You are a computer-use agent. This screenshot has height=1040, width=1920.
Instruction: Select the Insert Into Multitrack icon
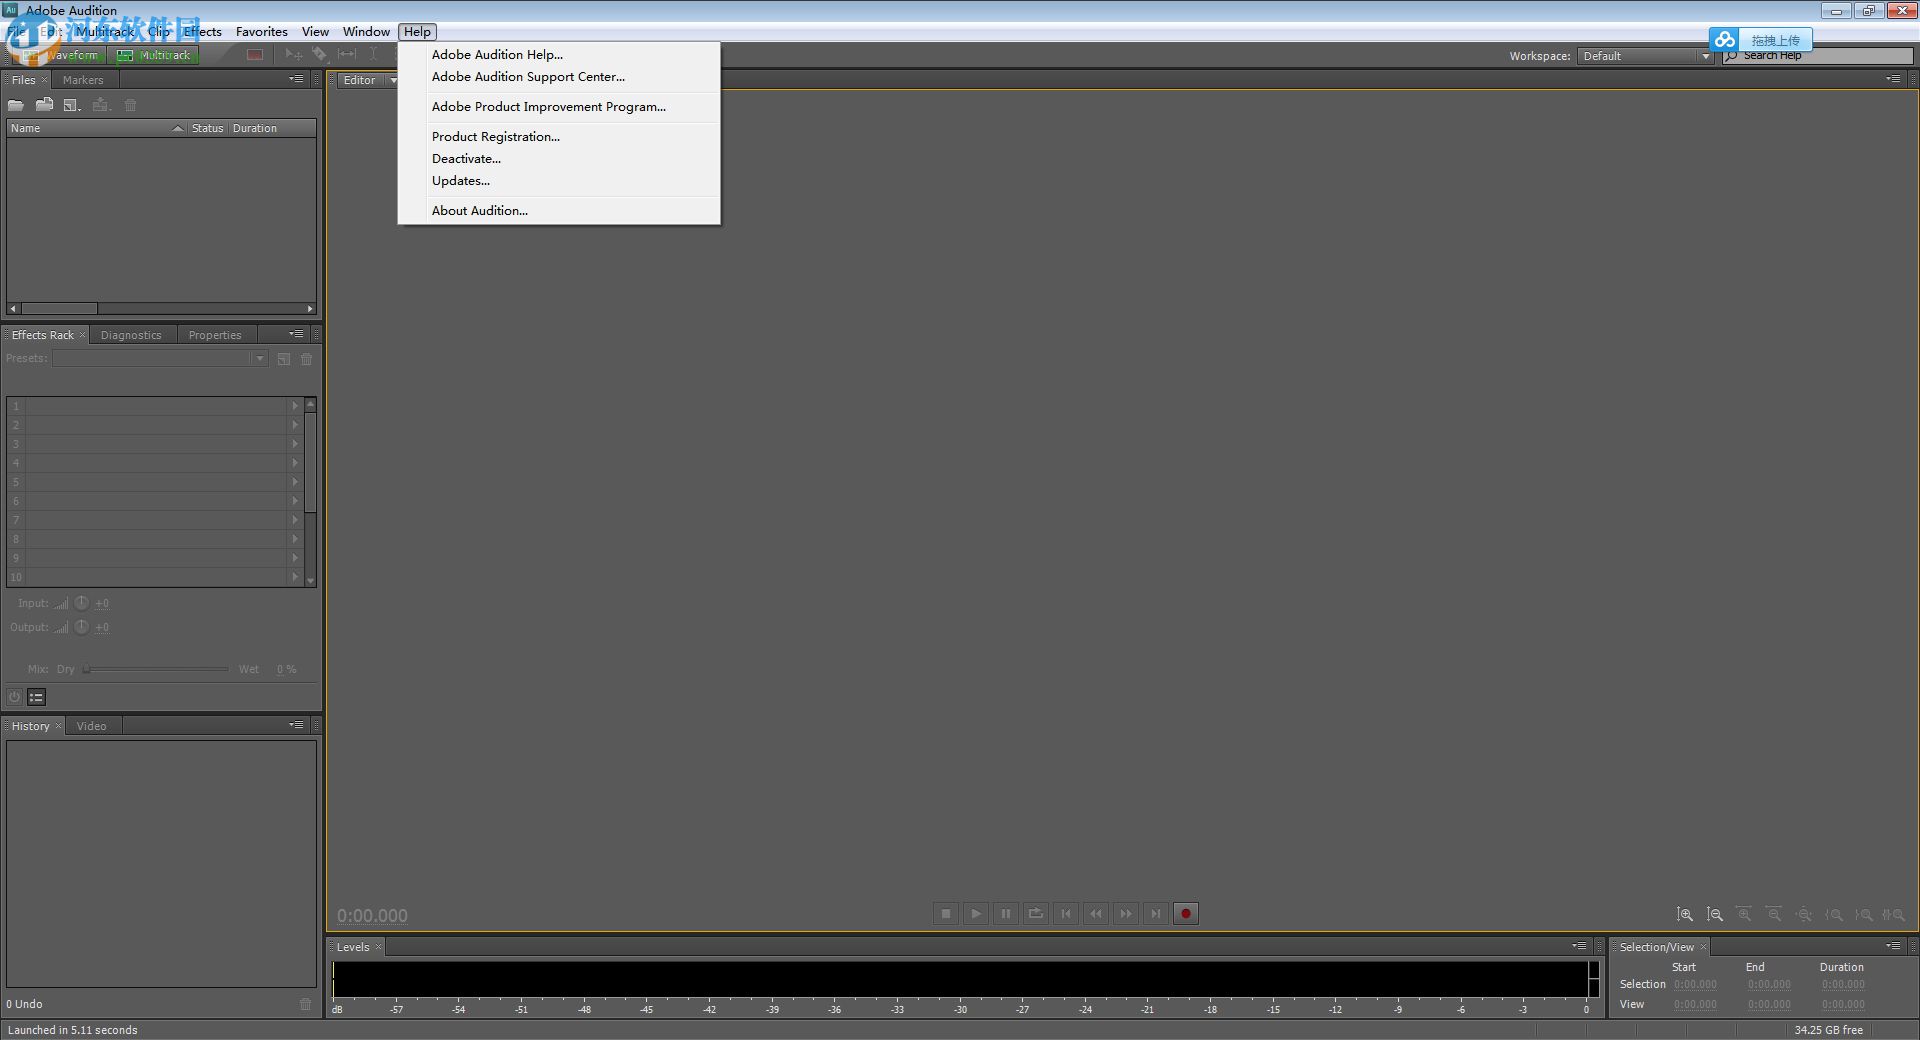pos(100,105)
